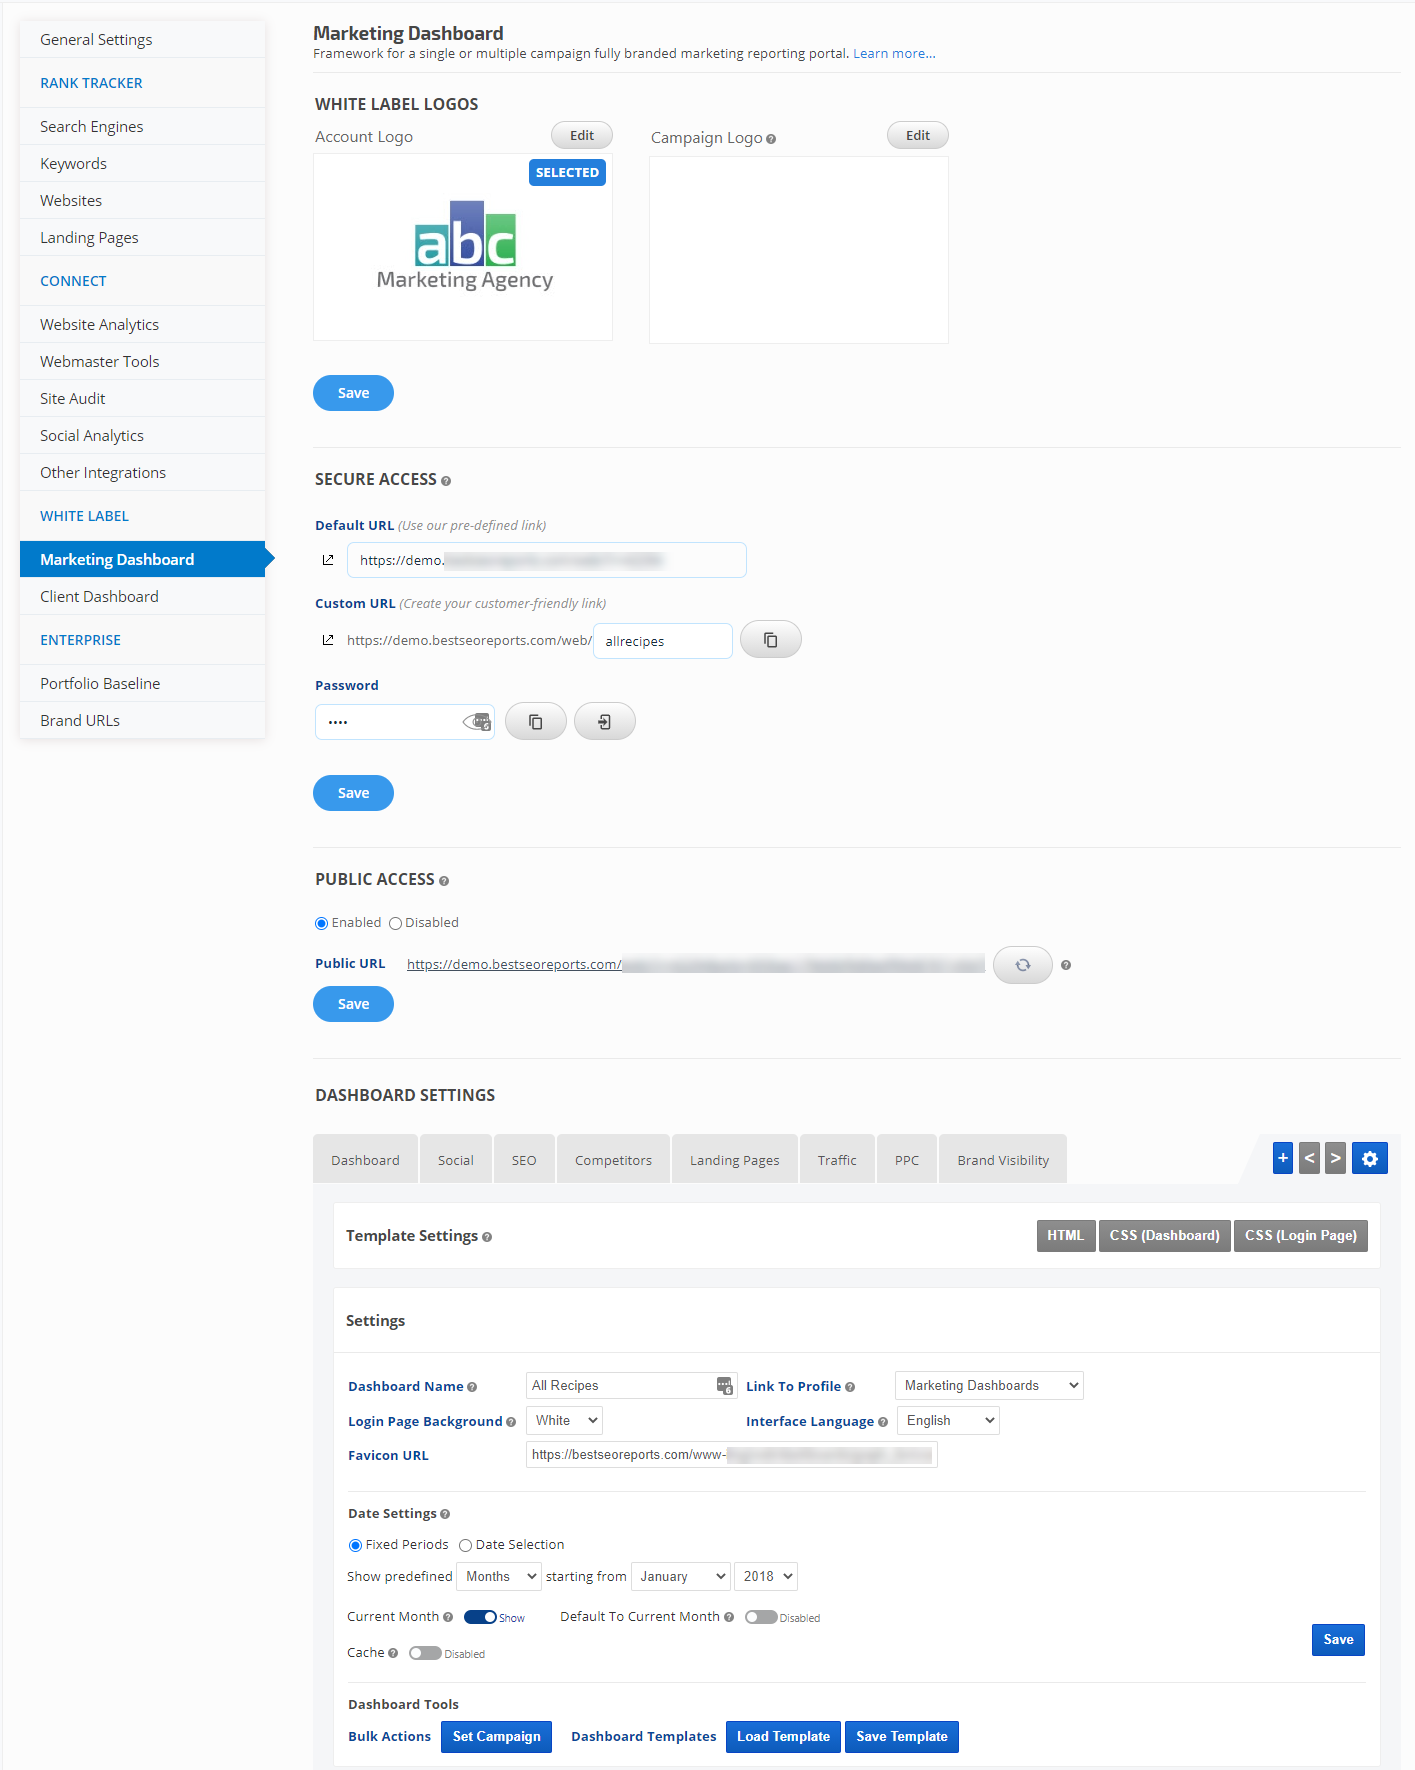
Task: Toggle the Default To Current Month switch
Action: pyautogui.click(x=761, y=1617)
